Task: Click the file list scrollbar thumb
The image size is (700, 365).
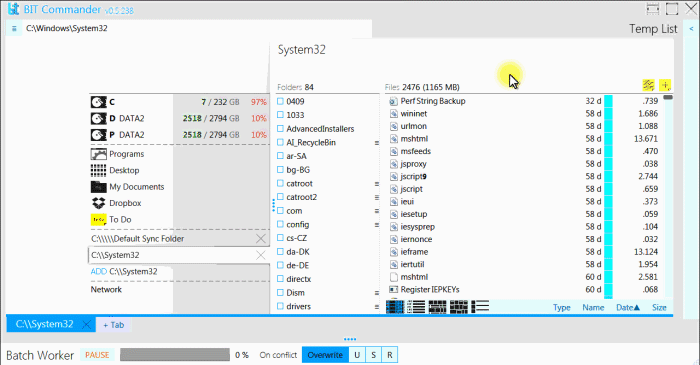Action: pyautogui.click(x=668, y=97)
